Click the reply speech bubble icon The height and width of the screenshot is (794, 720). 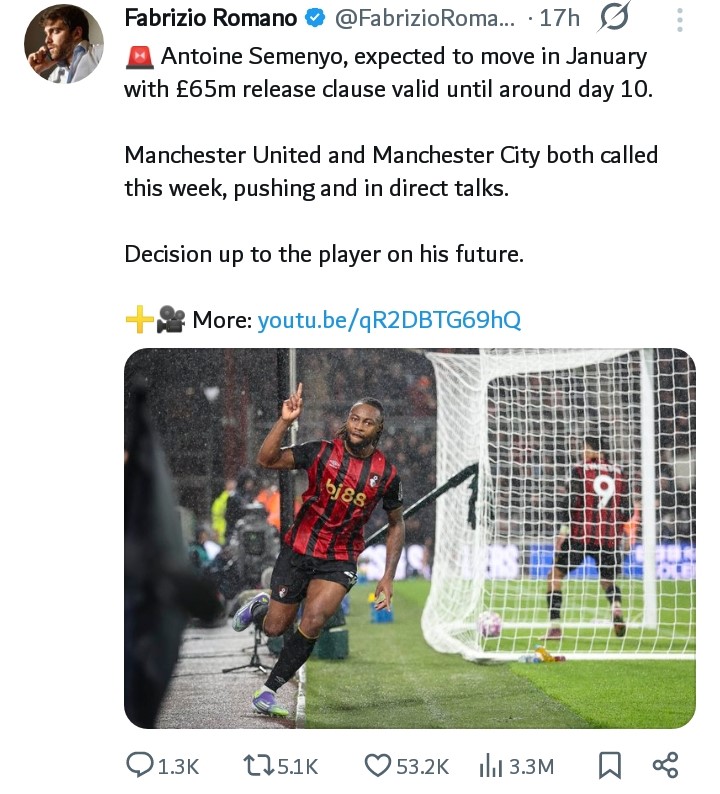(x=139, y=765)
